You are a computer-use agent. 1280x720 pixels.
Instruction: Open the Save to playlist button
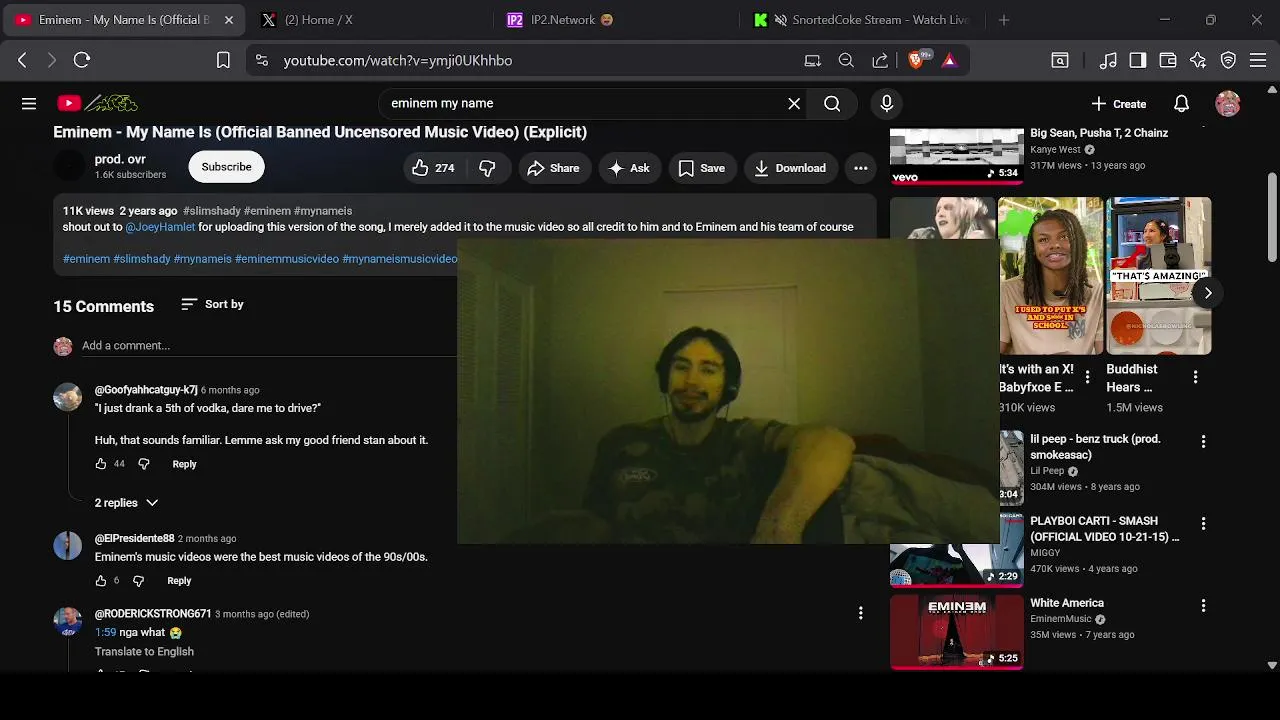tap(702, 168)
